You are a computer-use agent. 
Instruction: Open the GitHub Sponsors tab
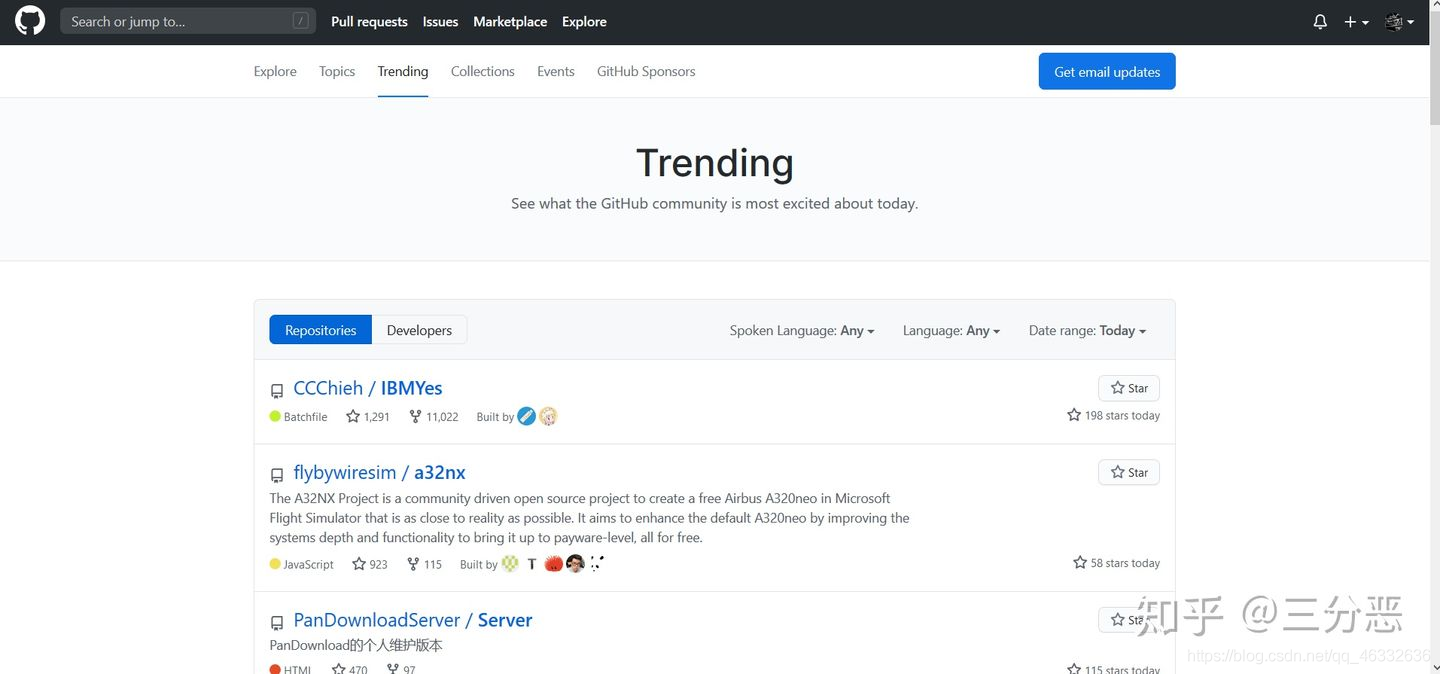(646, 71)
